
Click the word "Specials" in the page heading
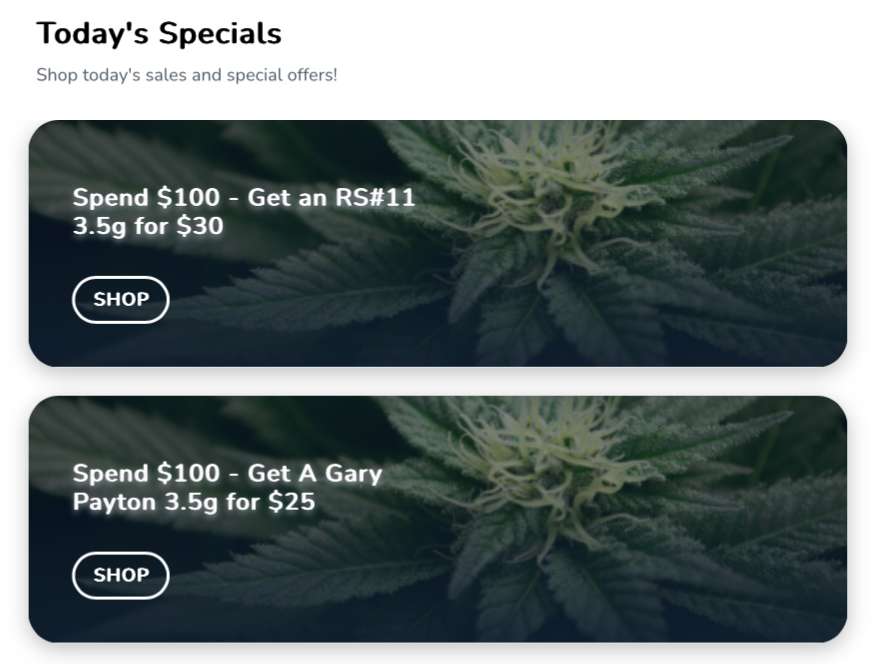(x=220, y=34)
